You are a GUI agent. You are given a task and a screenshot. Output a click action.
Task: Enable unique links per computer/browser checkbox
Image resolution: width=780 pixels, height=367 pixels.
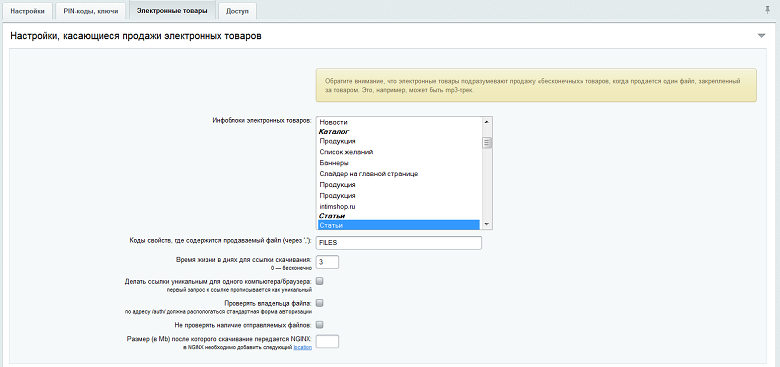click(x=320, y=281)
